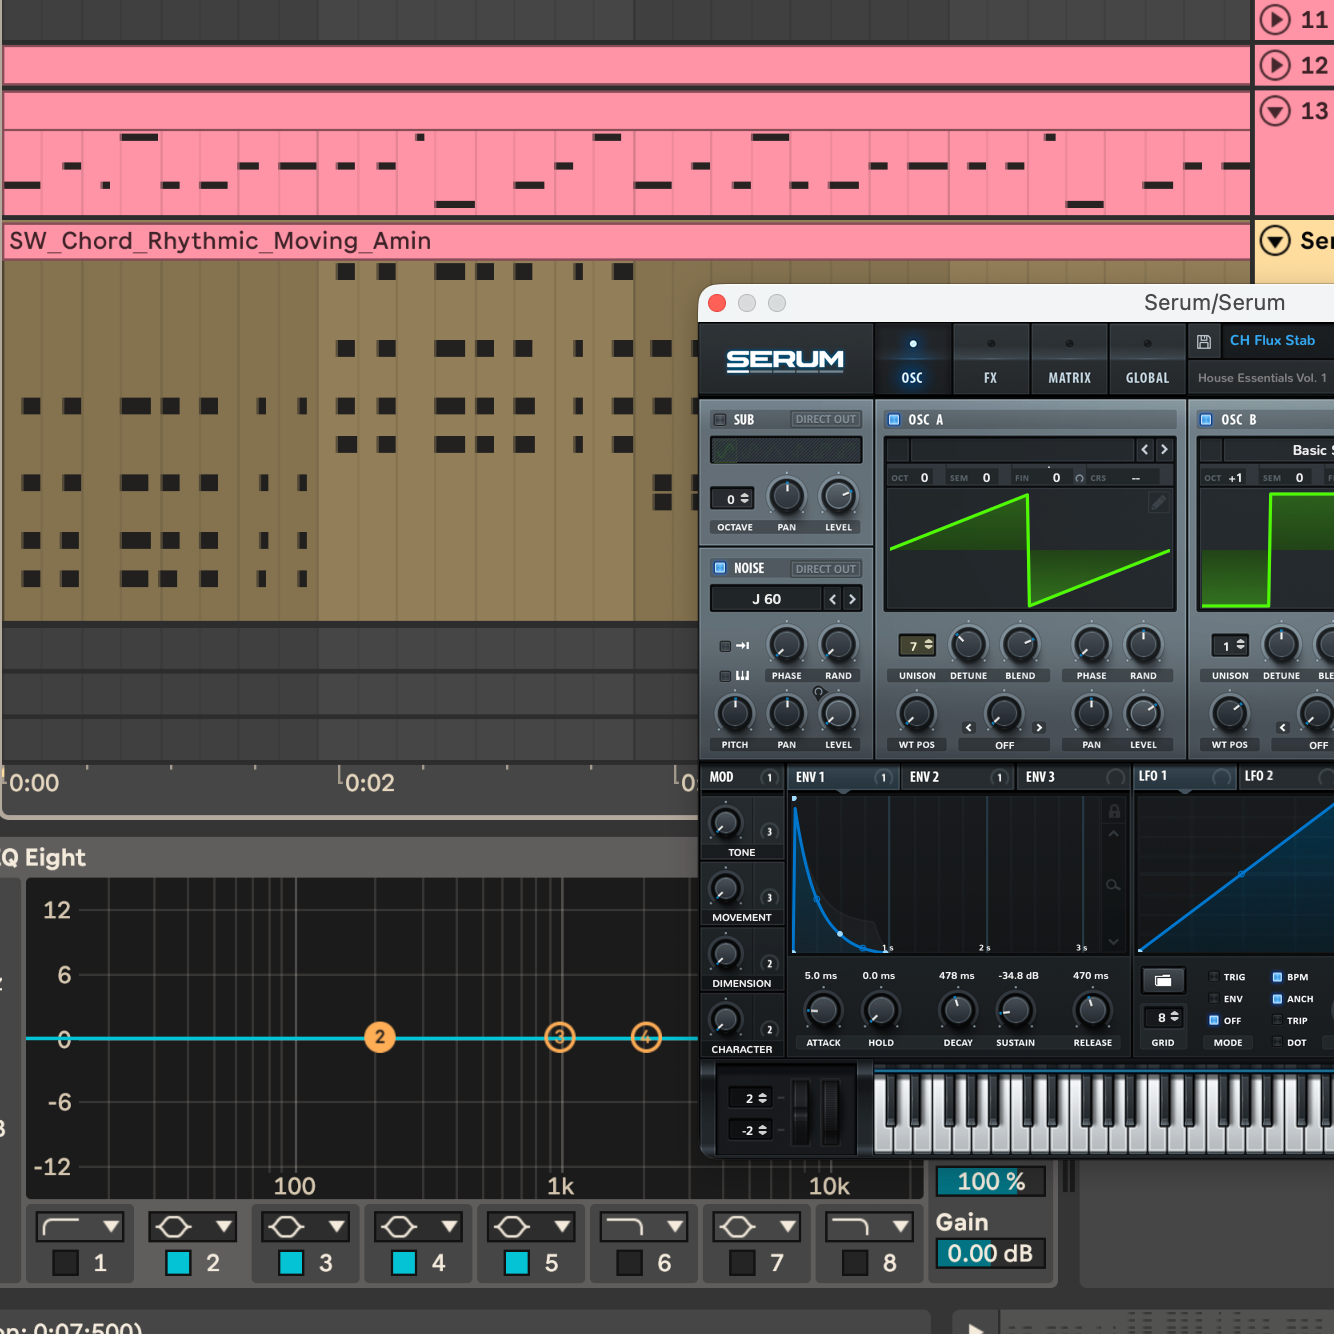Collapse track 13 fold arrow

[1274, 111]
